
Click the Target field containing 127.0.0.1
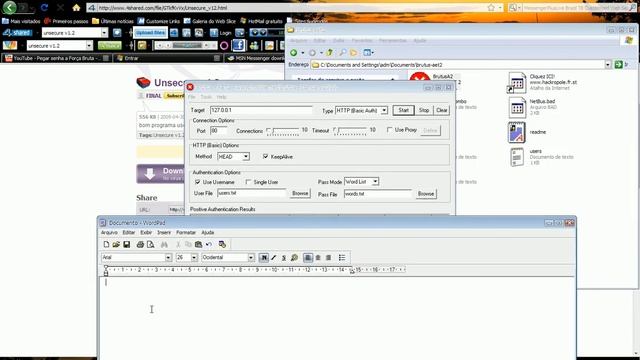pyautogui.click(x=261, y=110)
